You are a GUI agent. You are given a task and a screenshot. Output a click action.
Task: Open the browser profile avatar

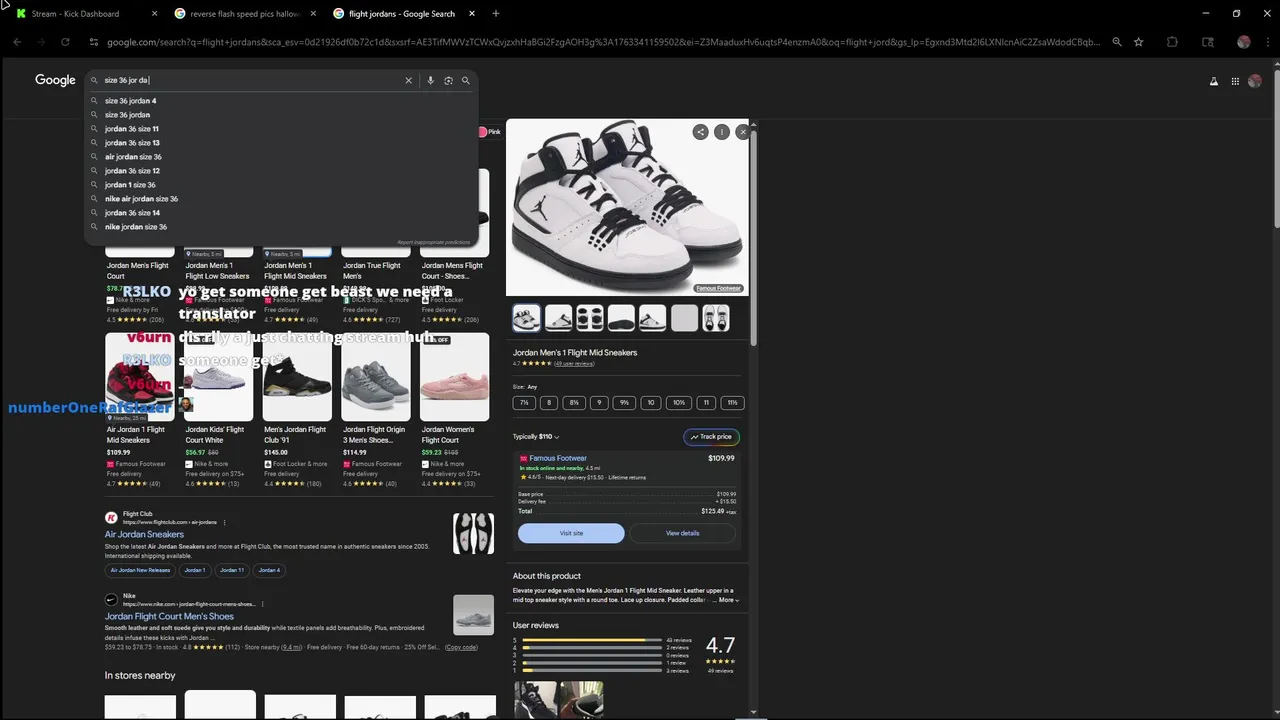pos(1243,42)
